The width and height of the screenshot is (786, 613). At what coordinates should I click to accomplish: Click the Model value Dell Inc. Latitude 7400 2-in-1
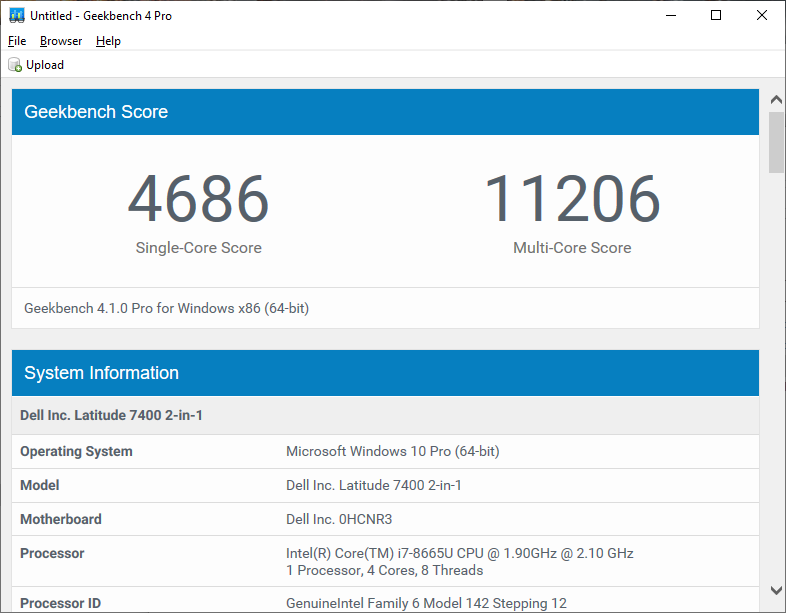pos(373,485)
